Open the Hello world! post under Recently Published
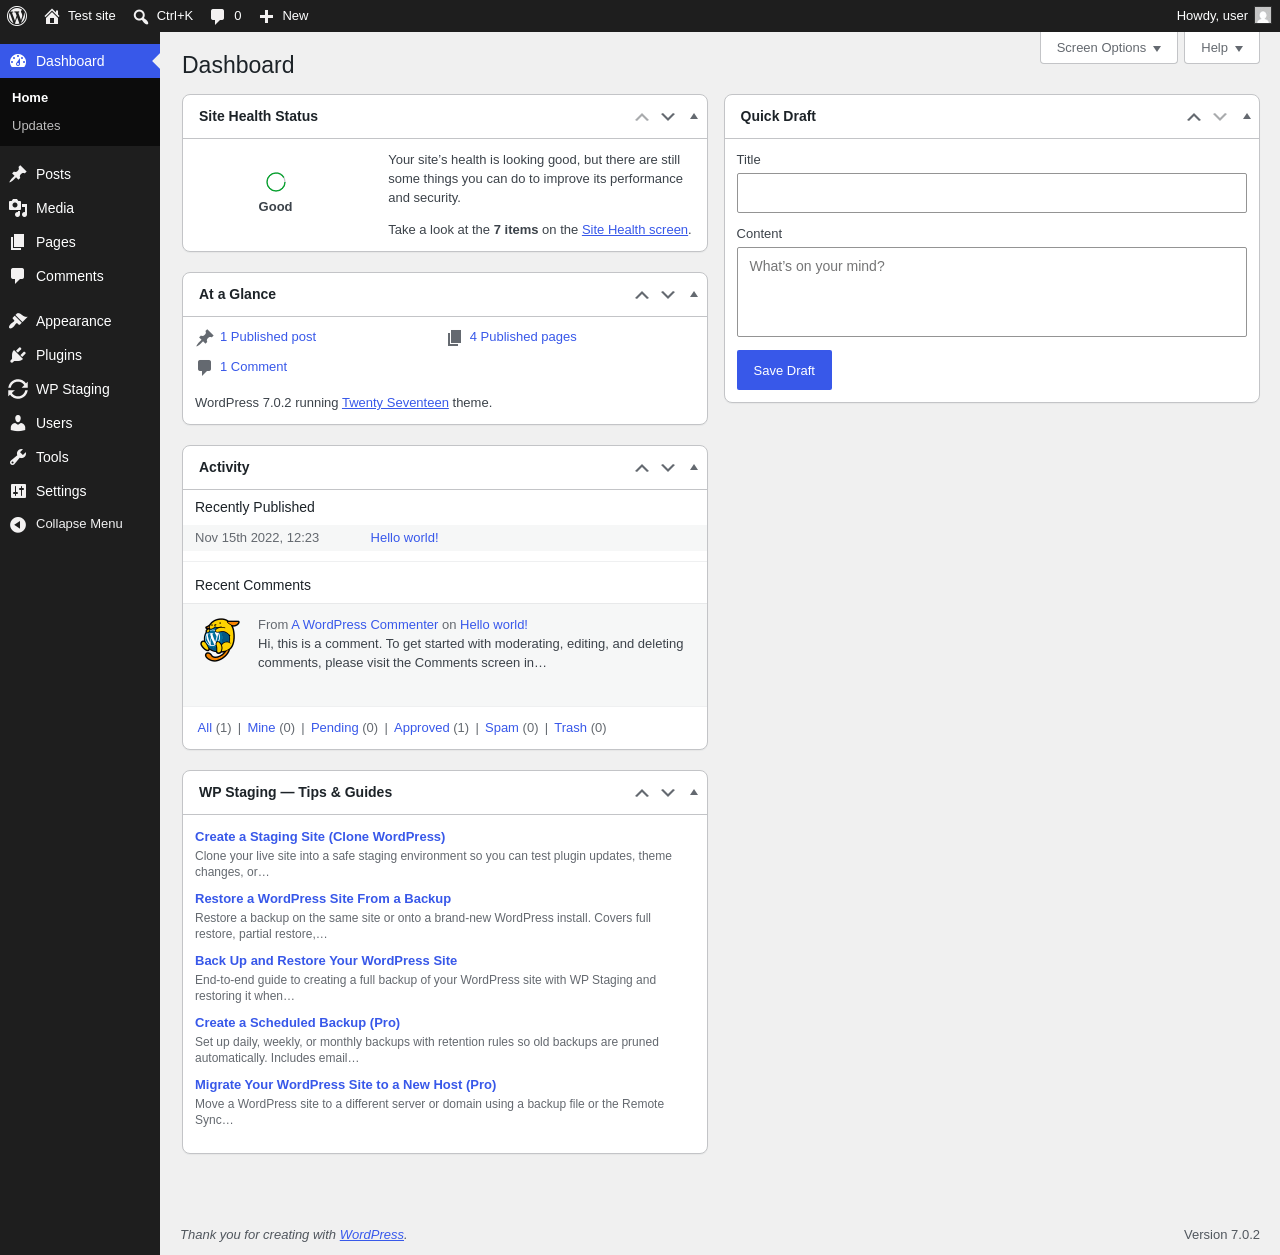This screenshot has width=1280, height=1255. 405,538
